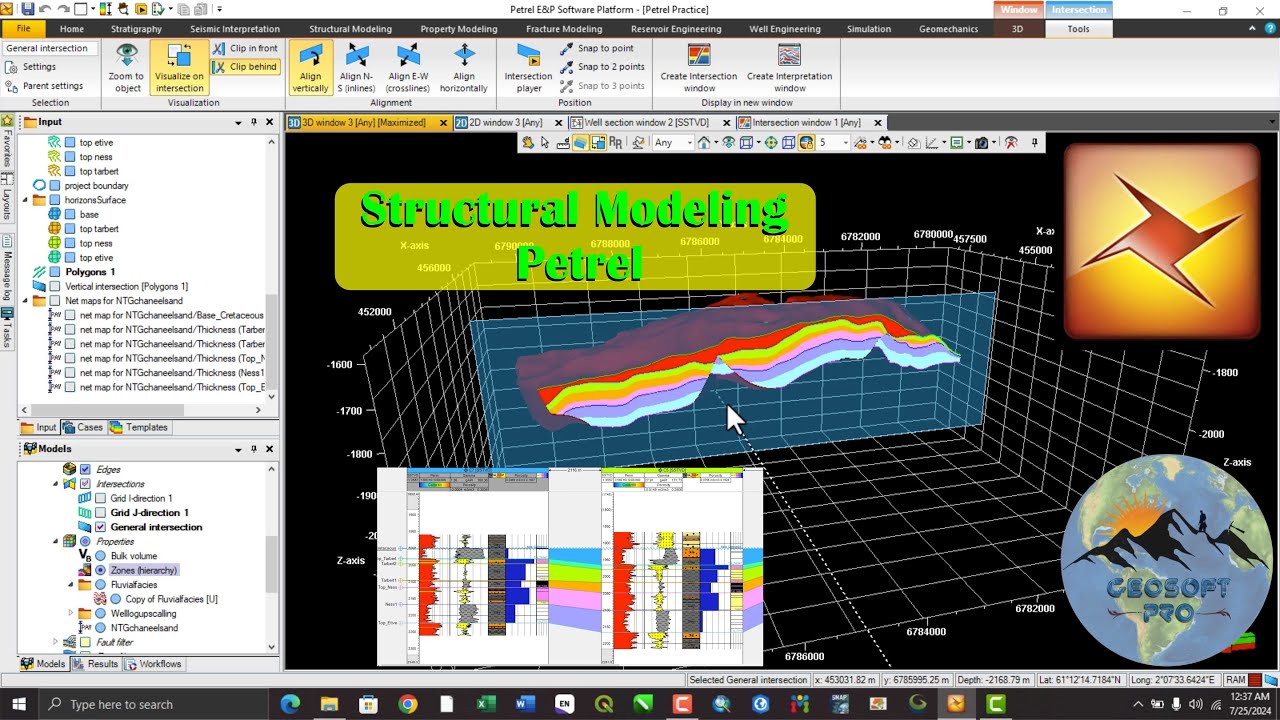This screenshot has height=720, width=1280.
Task: Click the binoculars icon in 3D toolbar
Action: click(885, 143)
